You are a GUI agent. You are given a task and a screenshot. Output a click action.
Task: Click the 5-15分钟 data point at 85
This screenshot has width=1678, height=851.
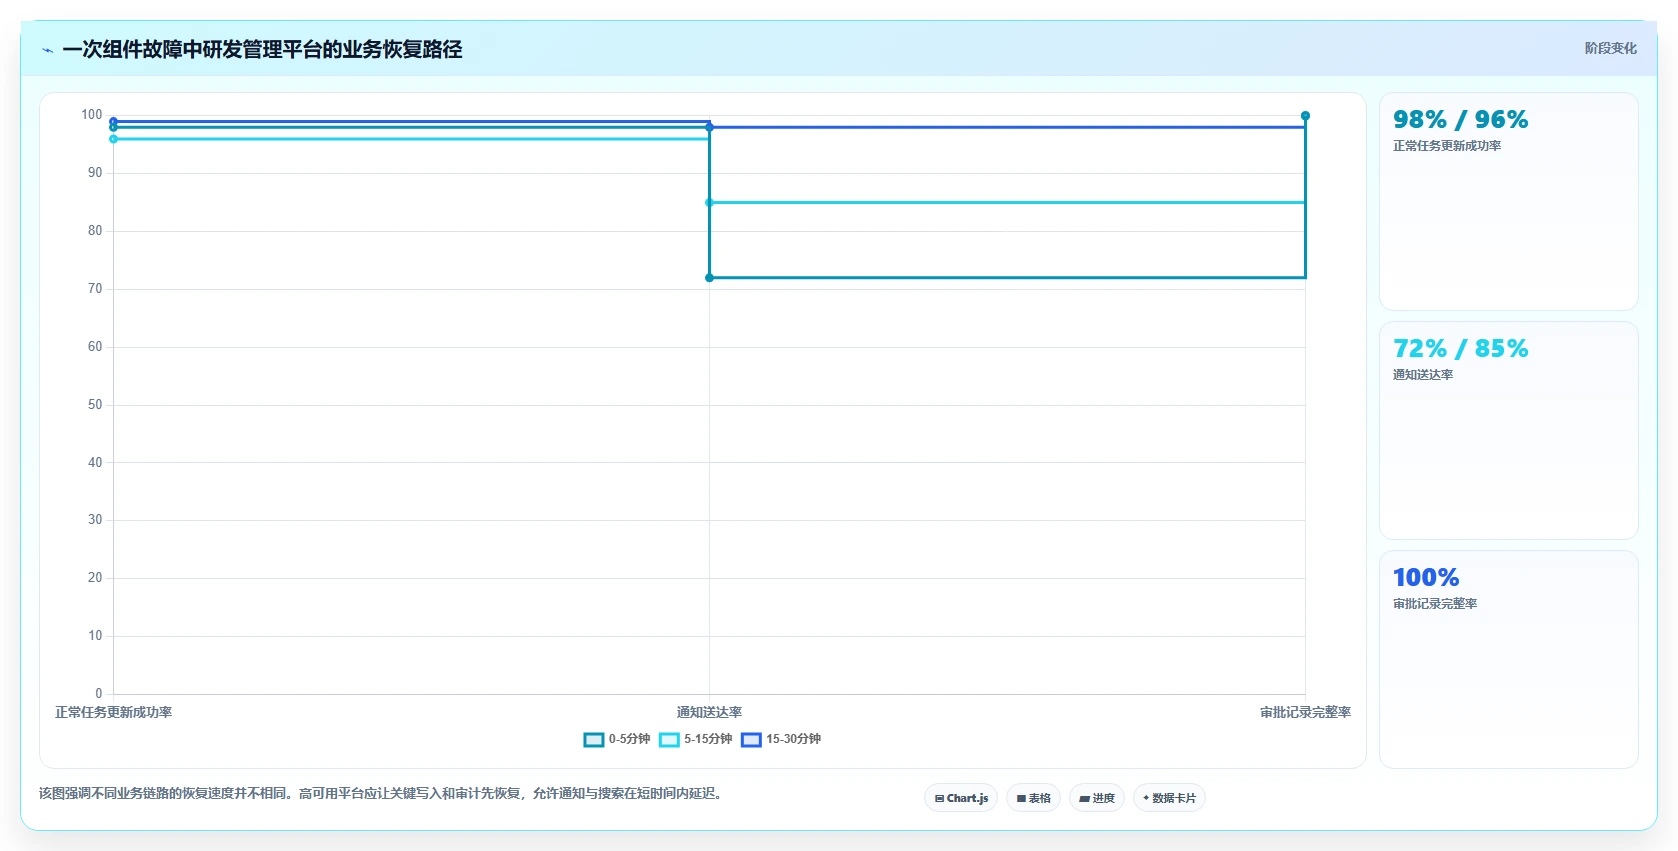[x=709, y=202]
